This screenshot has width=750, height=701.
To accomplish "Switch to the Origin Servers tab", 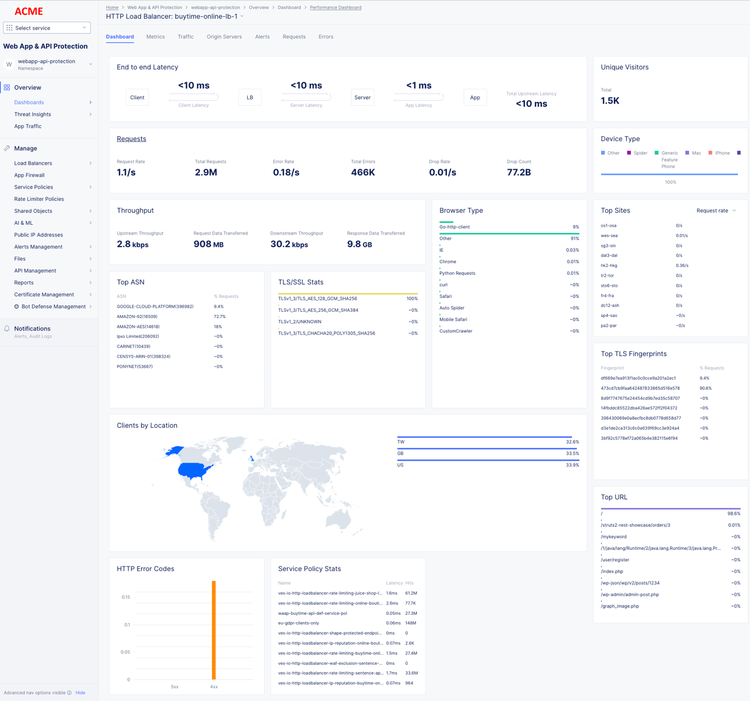I will tap(224, 37).
